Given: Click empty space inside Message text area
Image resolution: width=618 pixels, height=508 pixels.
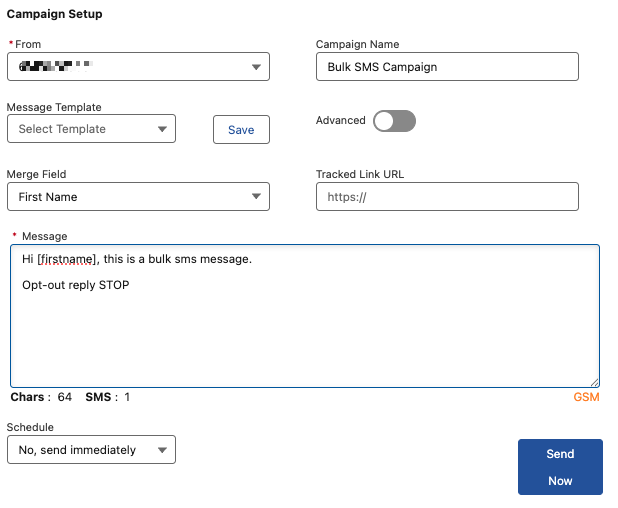Looking at the screenshot, I should click(304, 340).
